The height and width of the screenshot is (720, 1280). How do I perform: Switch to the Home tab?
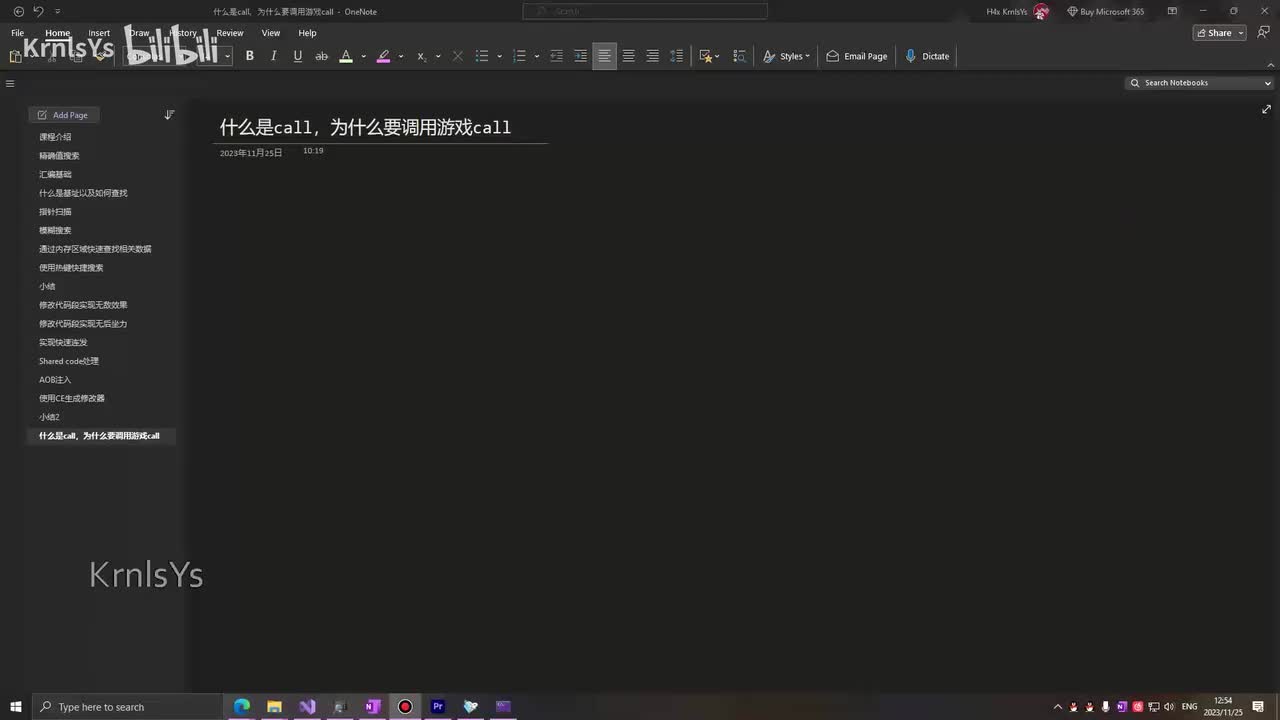[58, 33]
